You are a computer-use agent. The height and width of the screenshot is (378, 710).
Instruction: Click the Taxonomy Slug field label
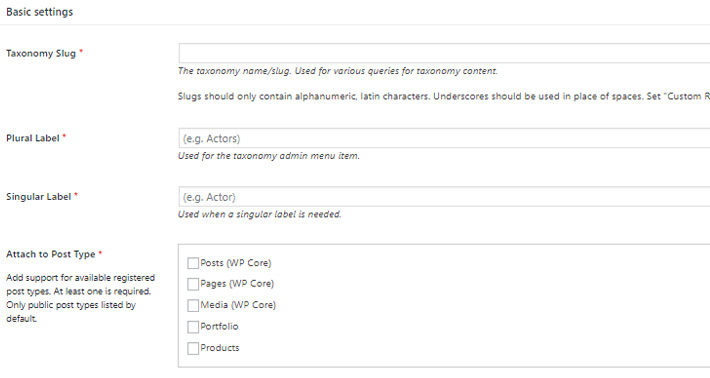(x=41, y=53)
